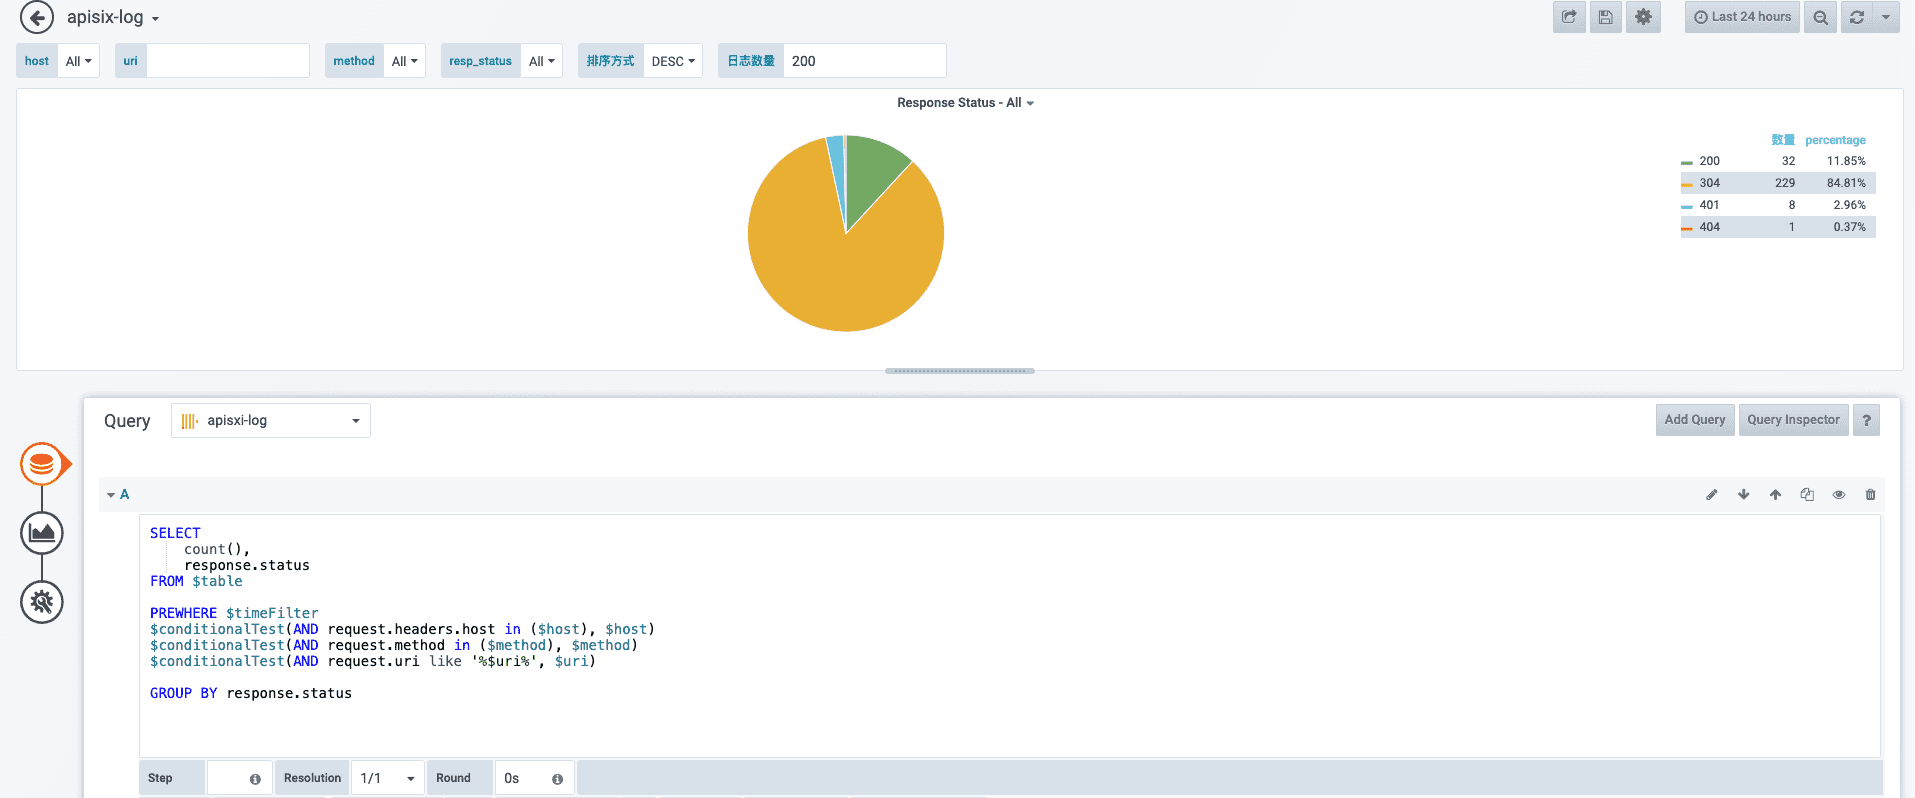Open the Response Status - All panel title menu
Screen dimensions: 1915x798
tap(965, 103)
